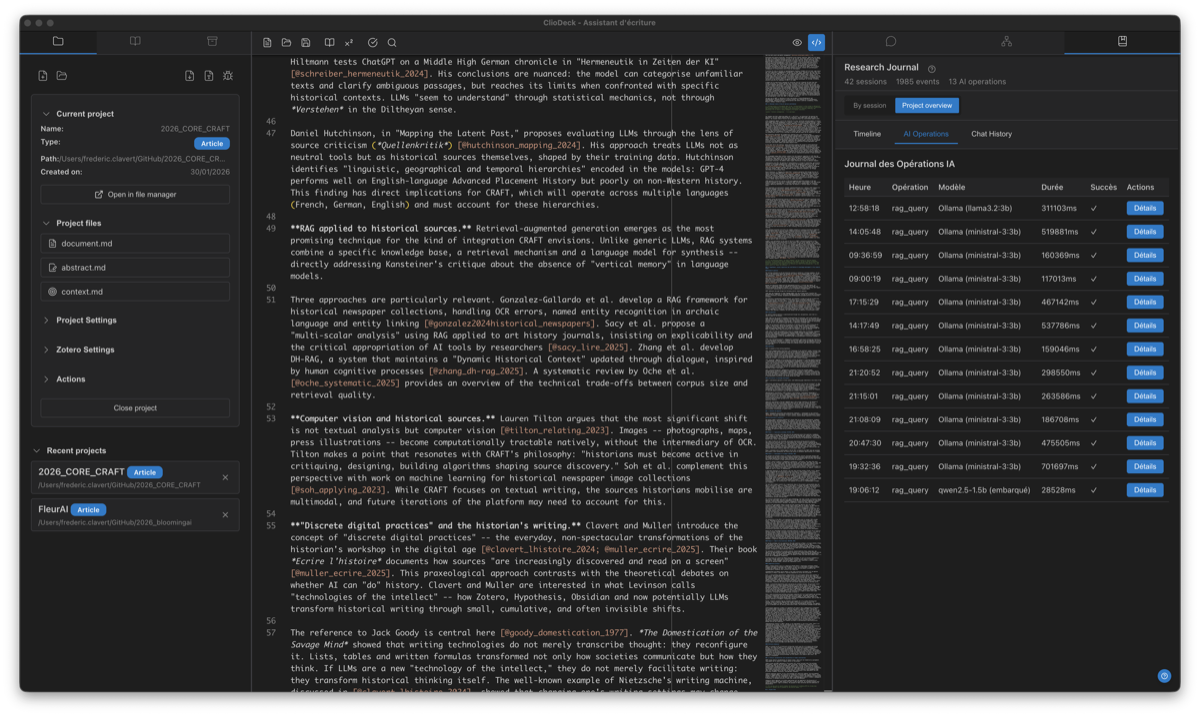Screen dimensions: 1200x716
Task: Open Détails for the 19:06:12 qwen2.5 operation
Action: (1145, 490)
